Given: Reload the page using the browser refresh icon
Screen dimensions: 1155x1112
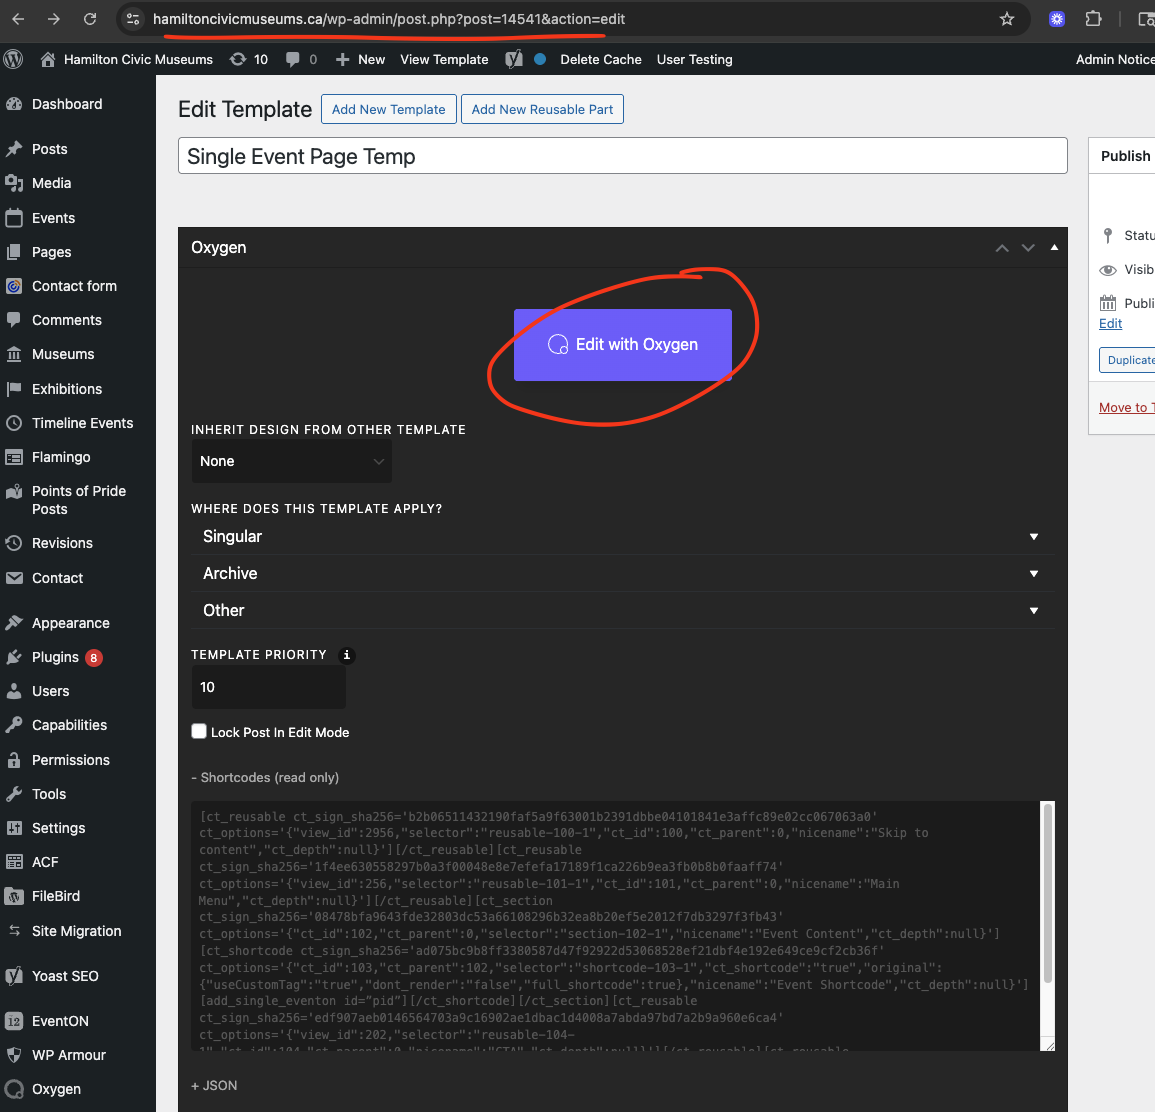Looking at the screenshot, I should (x=90, y=19).
